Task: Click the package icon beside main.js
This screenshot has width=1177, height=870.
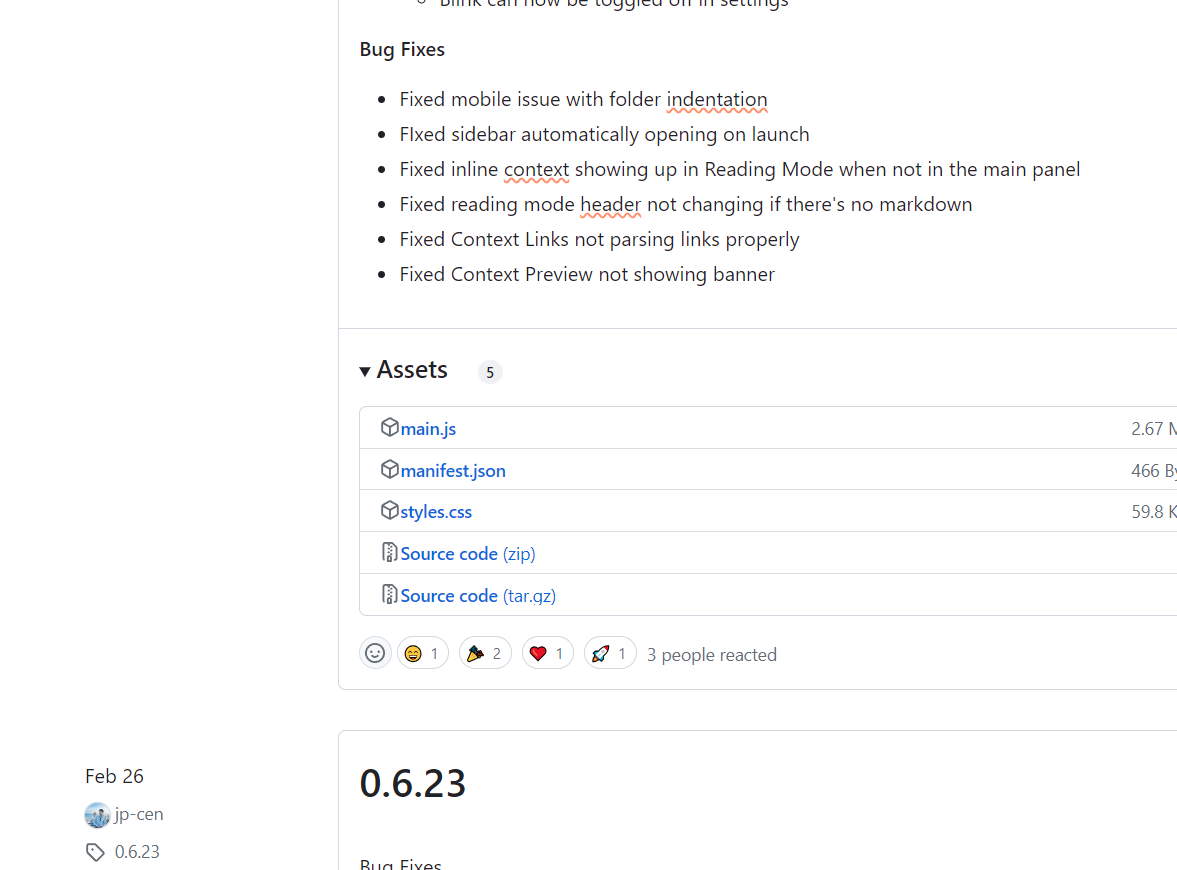Action: point(390,426)
